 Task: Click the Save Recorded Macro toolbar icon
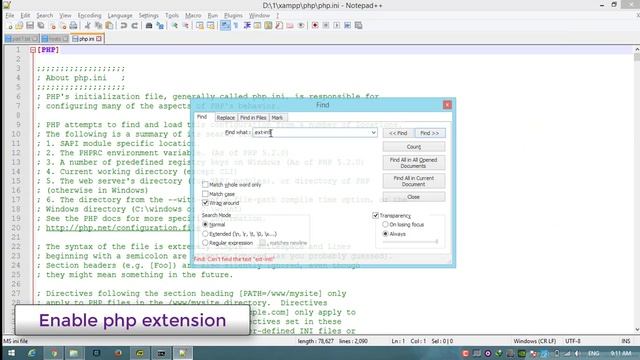pos(358,26)
